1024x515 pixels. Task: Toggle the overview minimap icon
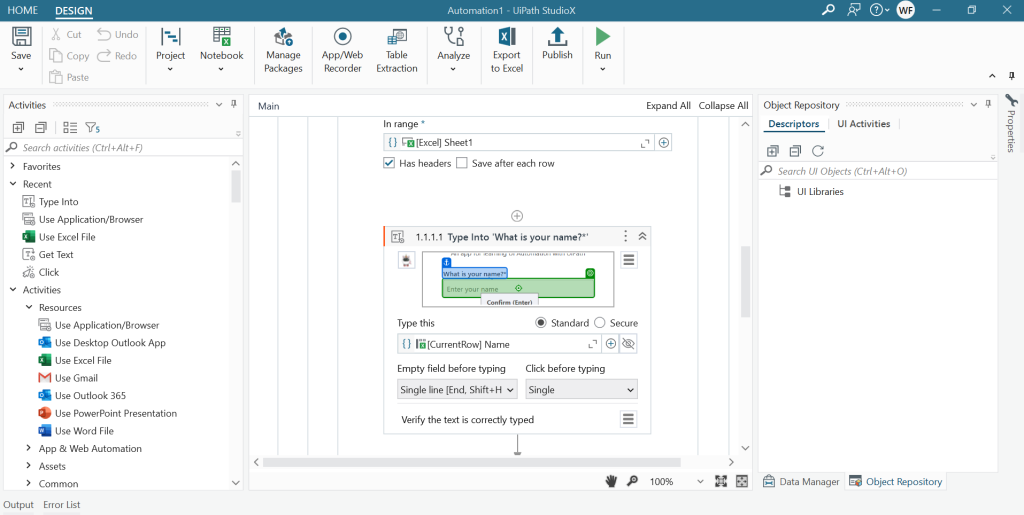(742, 481)
